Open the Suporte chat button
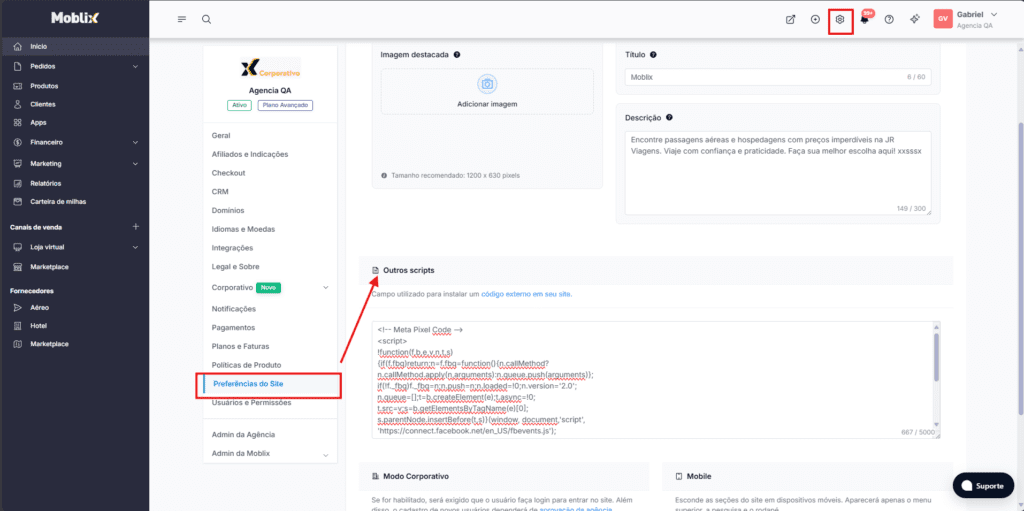 [x=981, y=485]
